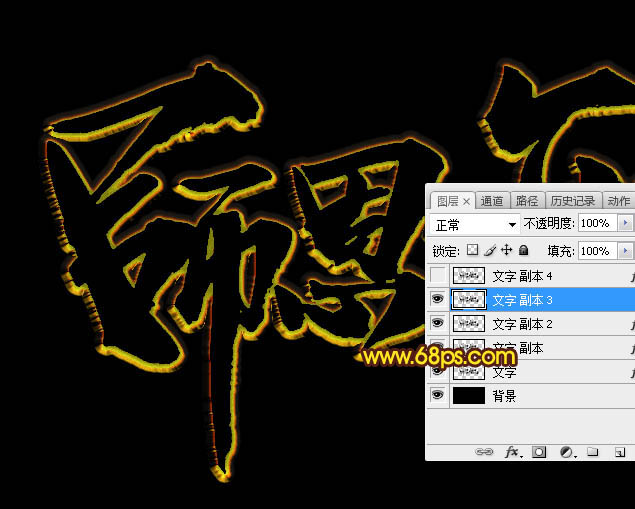Expand the 填充 fill slider arrow

pyautogui.click(x=625, y=251)
